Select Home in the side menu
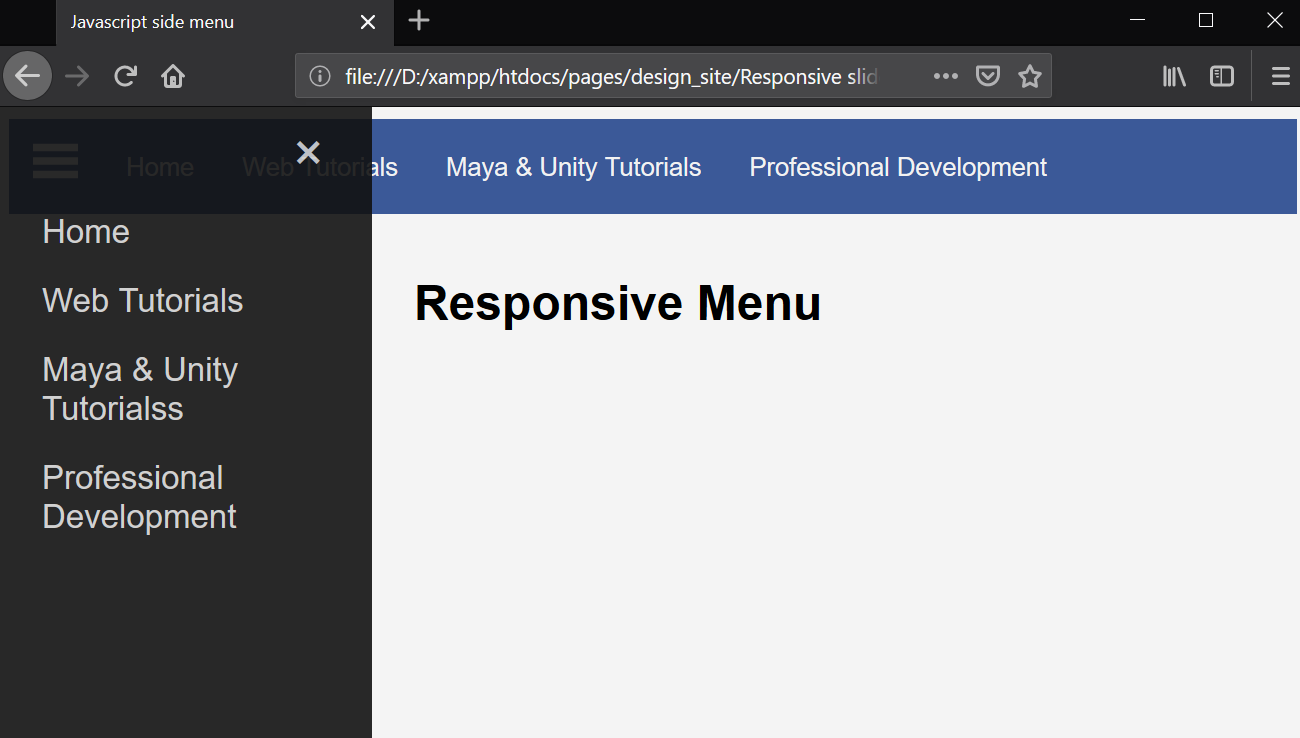This screenshot has height=738, width=1300. (x=85, y=231)
